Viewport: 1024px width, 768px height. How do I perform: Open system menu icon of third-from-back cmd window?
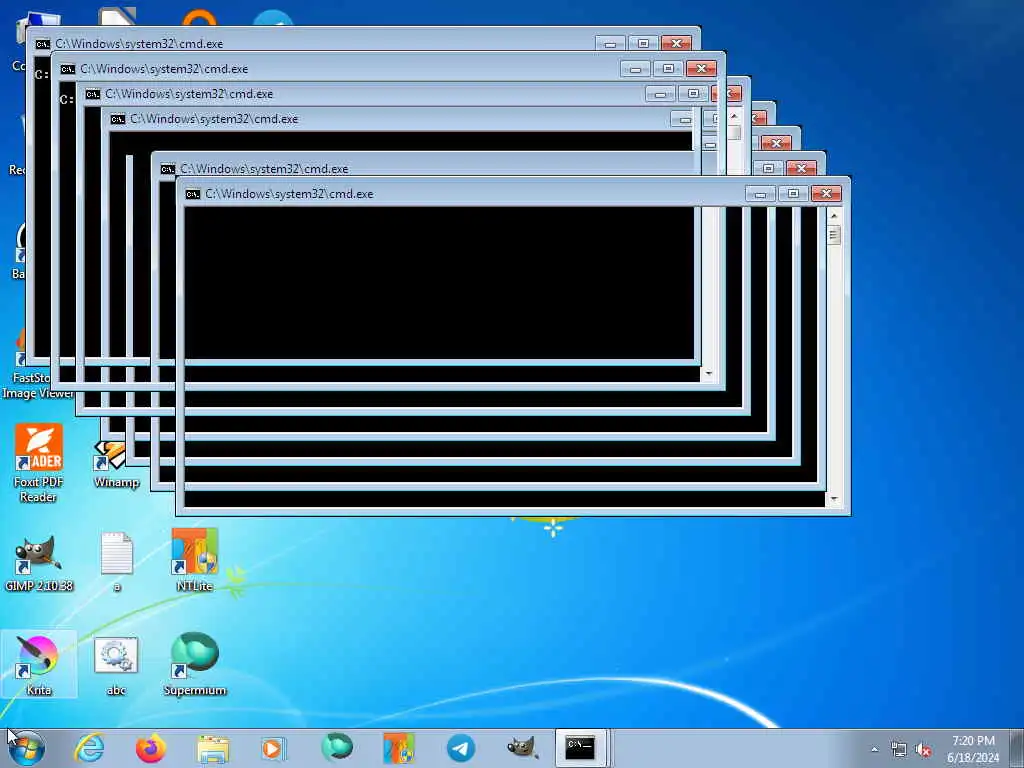(x=92, y=94)
